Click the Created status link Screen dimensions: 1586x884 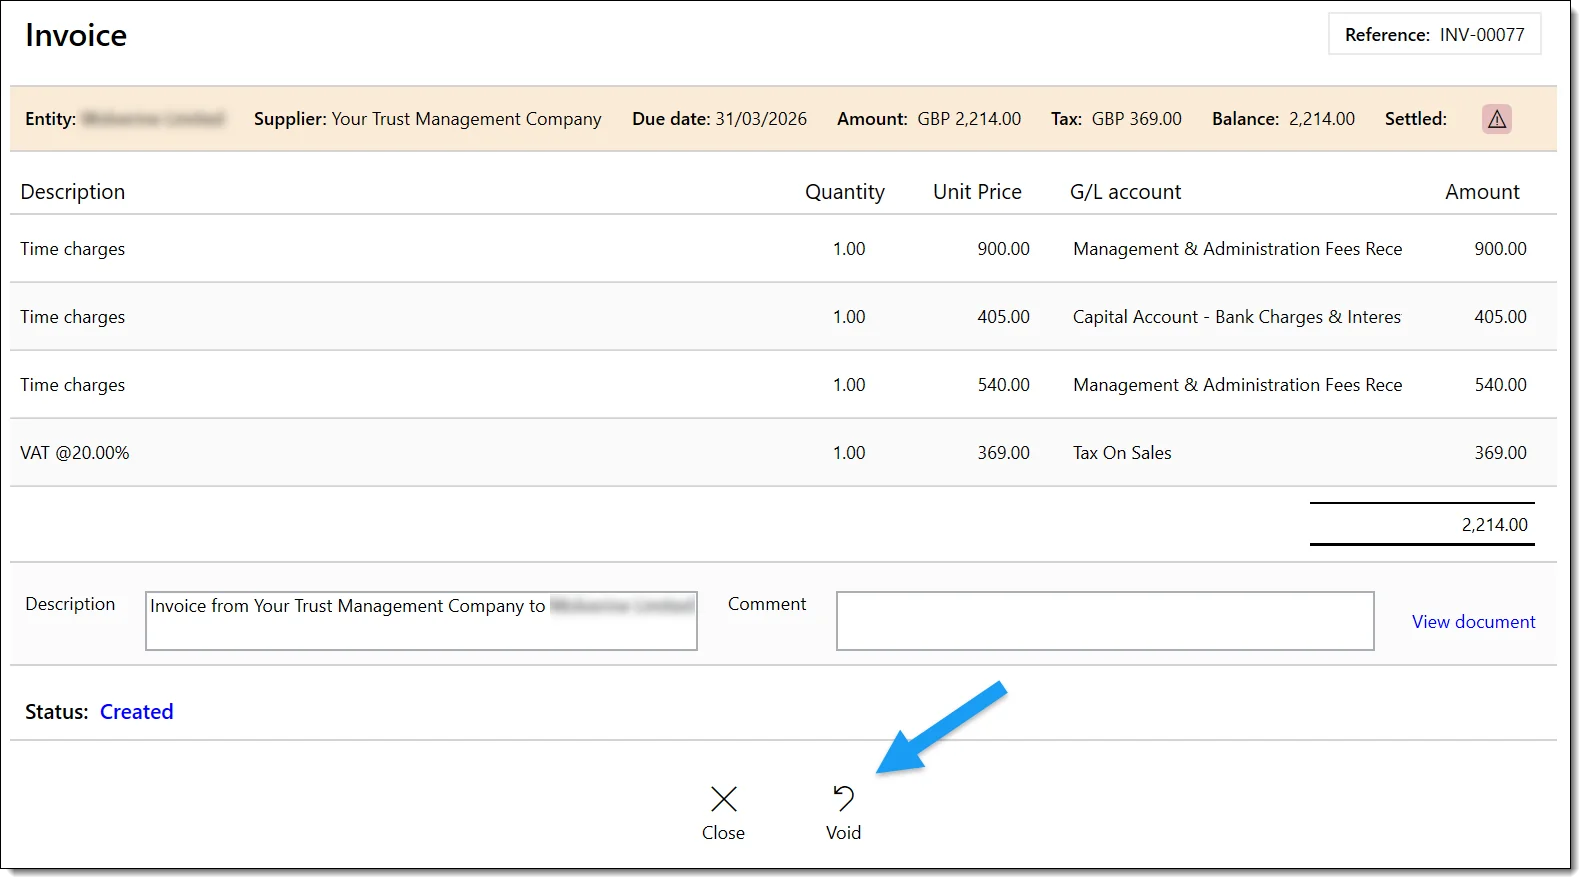click(x=137, y=711)
